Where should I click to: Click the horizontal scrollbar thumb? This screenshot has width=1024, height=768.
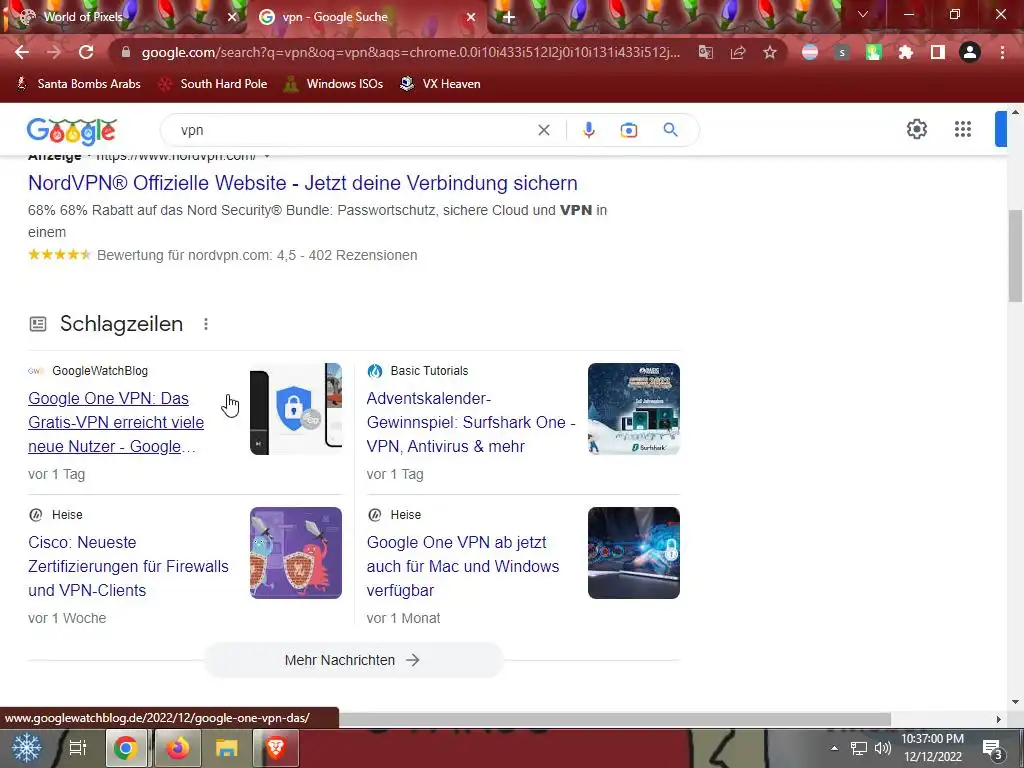point(614,719)
